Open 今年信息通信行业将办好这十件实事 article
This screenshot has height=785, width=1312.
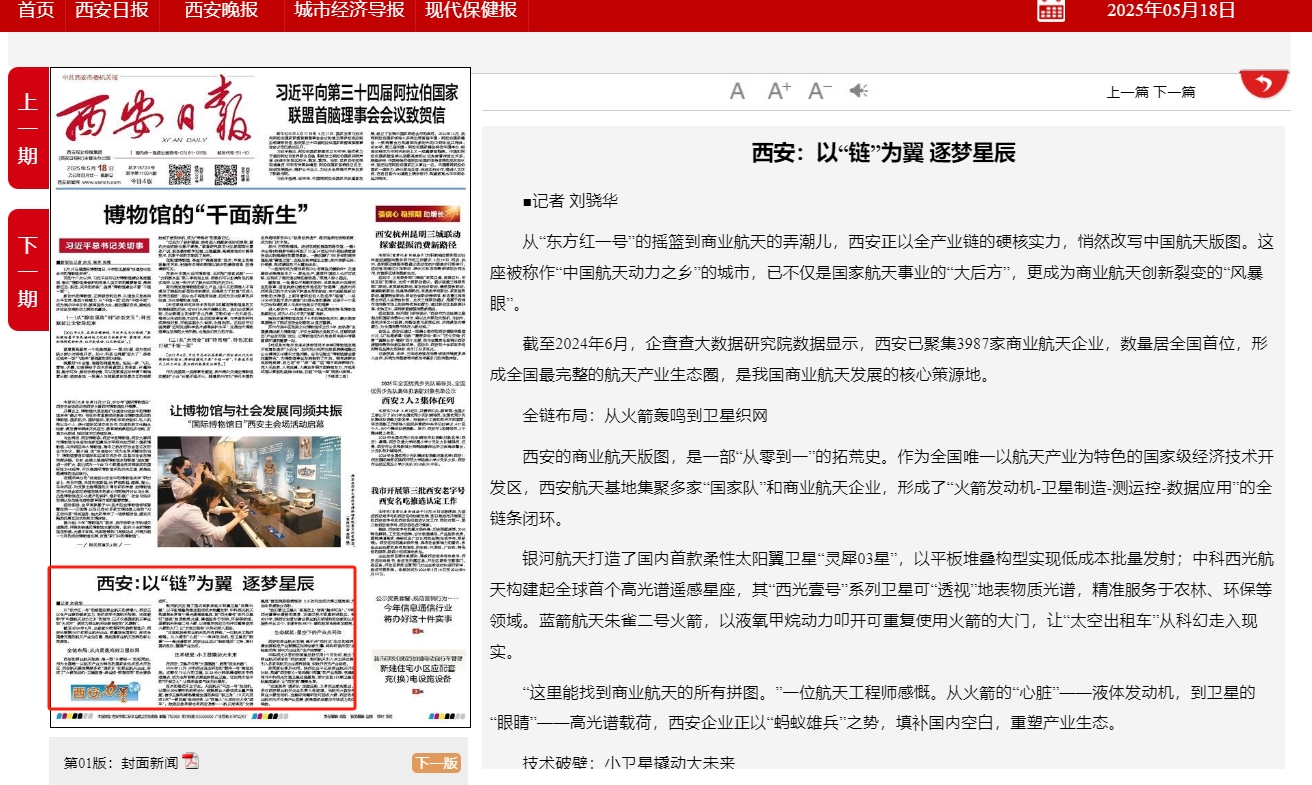click(x=419, y=612)
